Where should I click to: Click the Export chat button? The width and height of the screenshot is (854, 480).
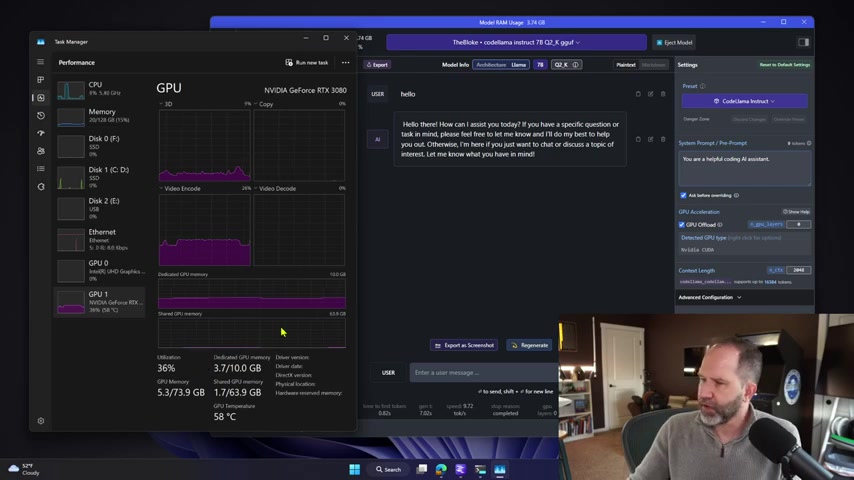pos(377,65)
